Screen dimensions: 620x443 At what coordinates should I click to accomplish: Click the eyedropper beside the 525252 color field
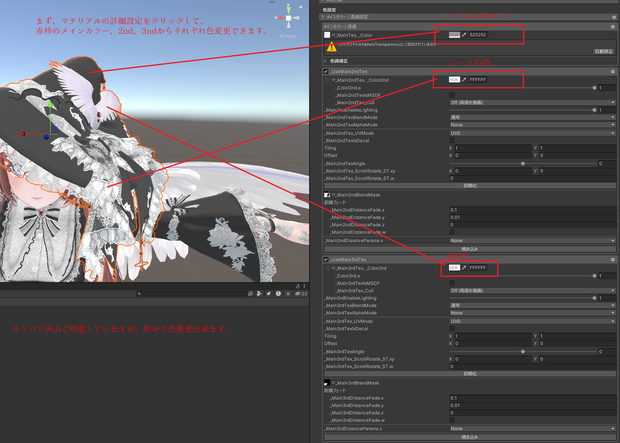464,35
